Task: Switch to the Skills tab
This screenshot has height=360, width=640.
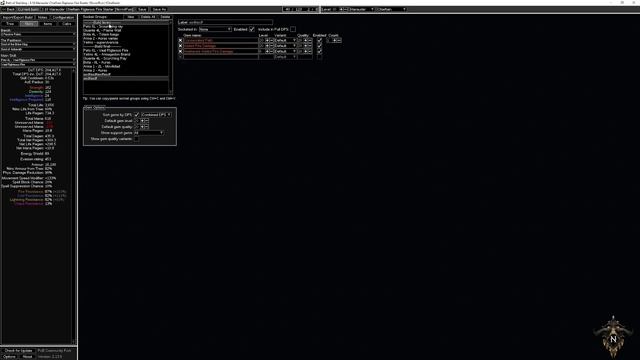Action: (29, 24)
